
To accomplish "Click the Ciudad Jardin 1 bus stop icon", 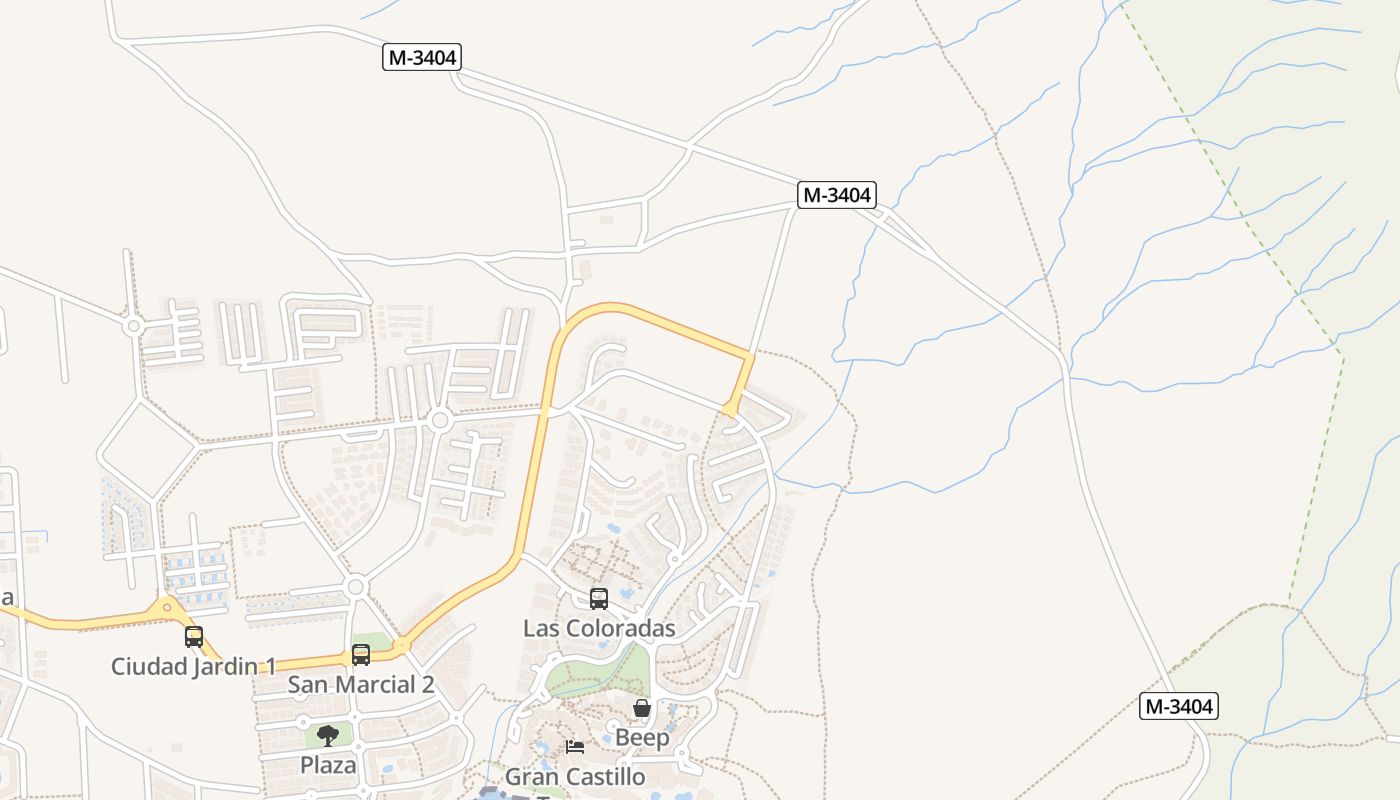I will [x=194, y=637].
